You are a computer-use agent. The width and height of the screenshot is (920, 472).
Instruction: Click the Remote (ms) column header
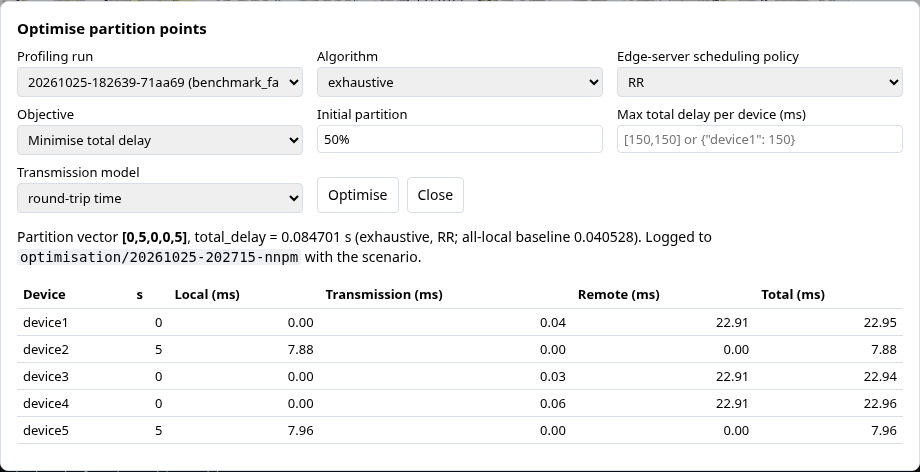click(x=618, y=295)
